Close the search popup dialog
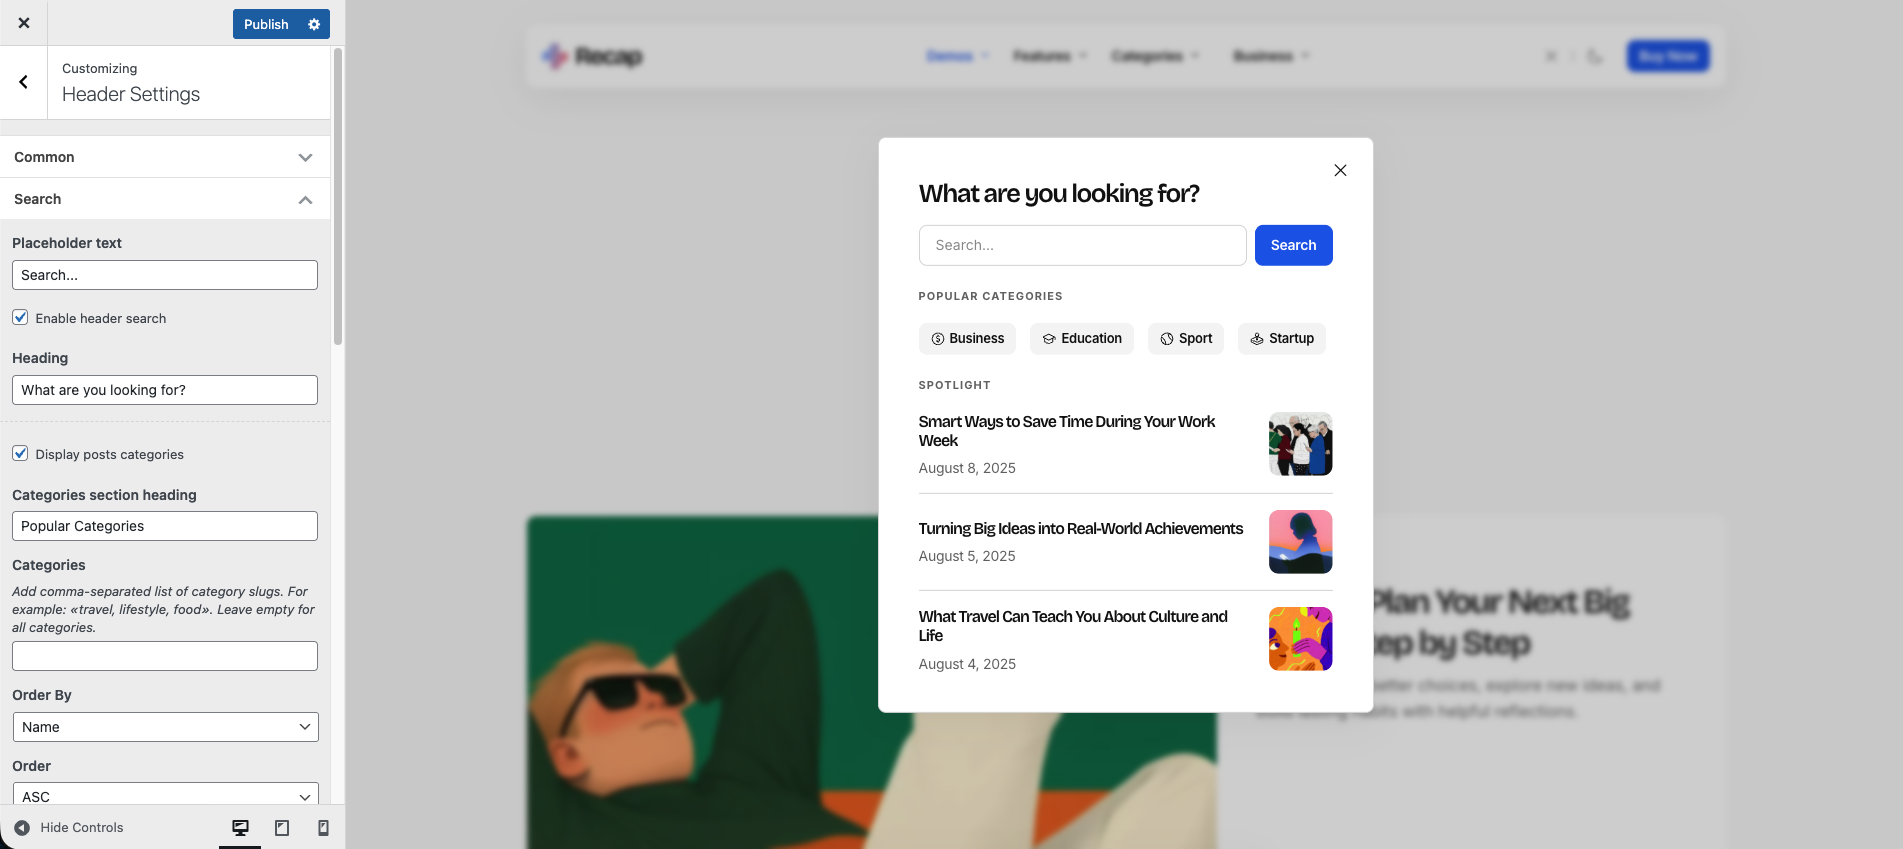This screenshot has width=1903, height=849. pos(1340,170)
